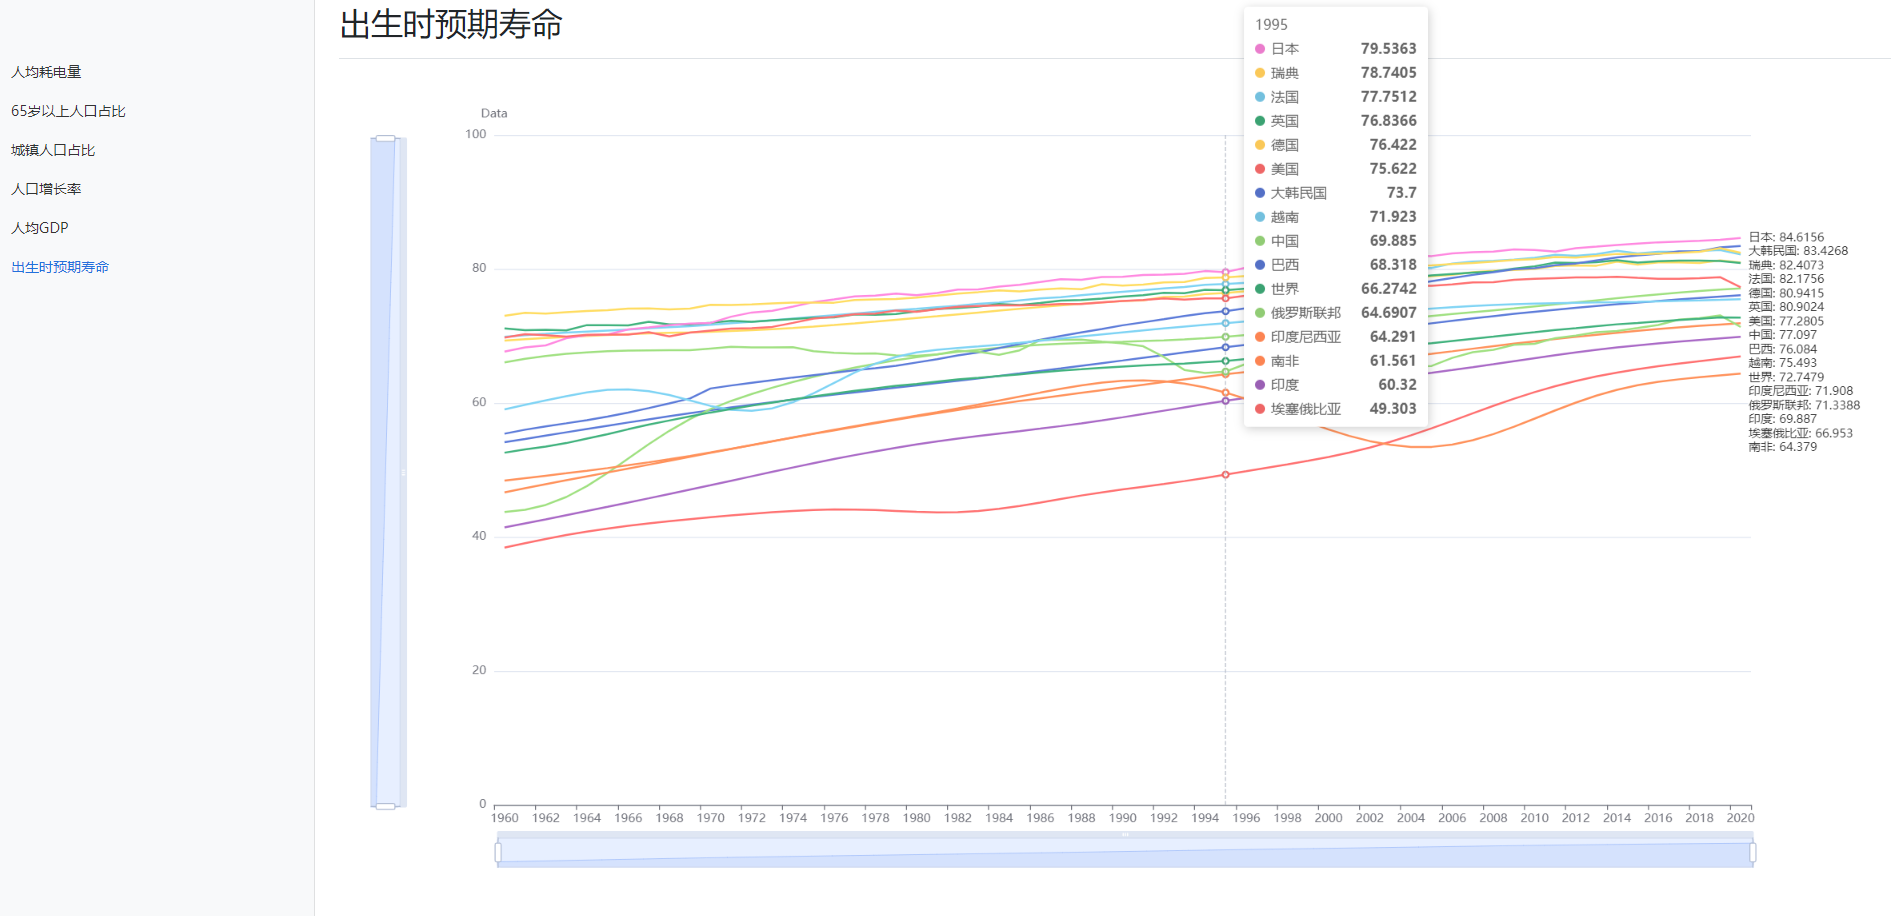The image size is (1893, 916).
Task: Click the 出生时预期寿命 page title
Action: 451,24
